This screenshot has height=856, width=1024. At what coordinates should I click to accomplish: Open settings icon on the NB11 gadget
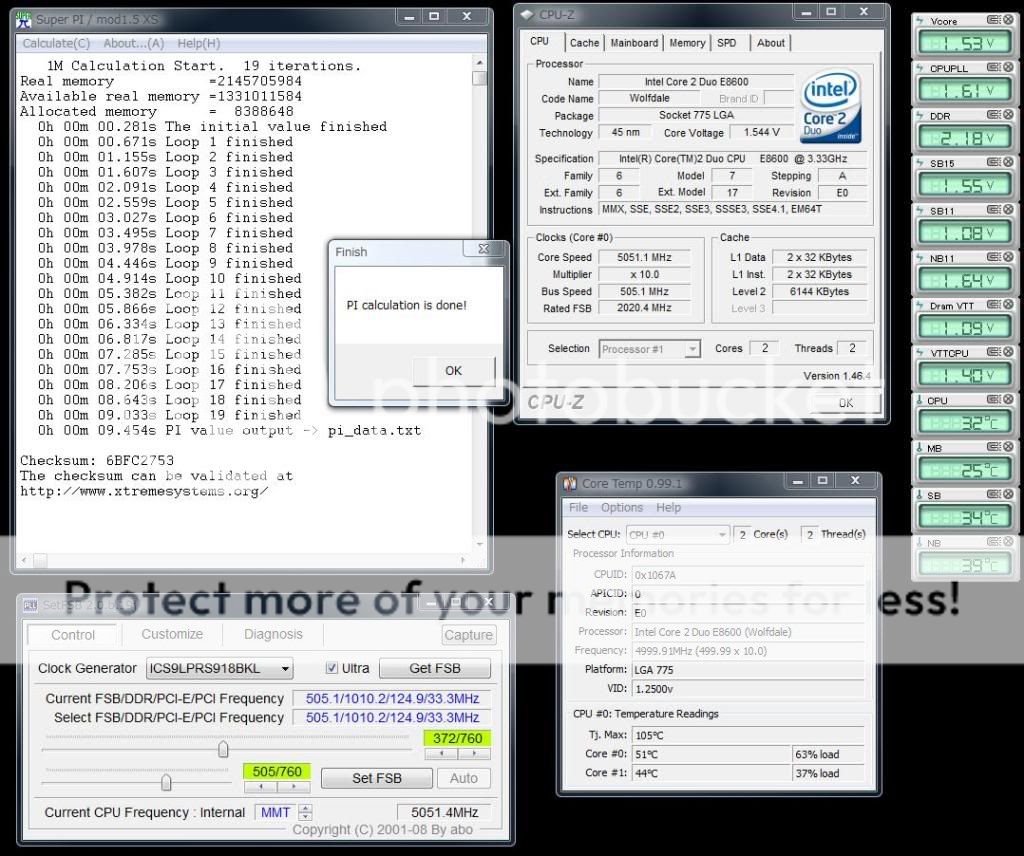pos(993,257)
